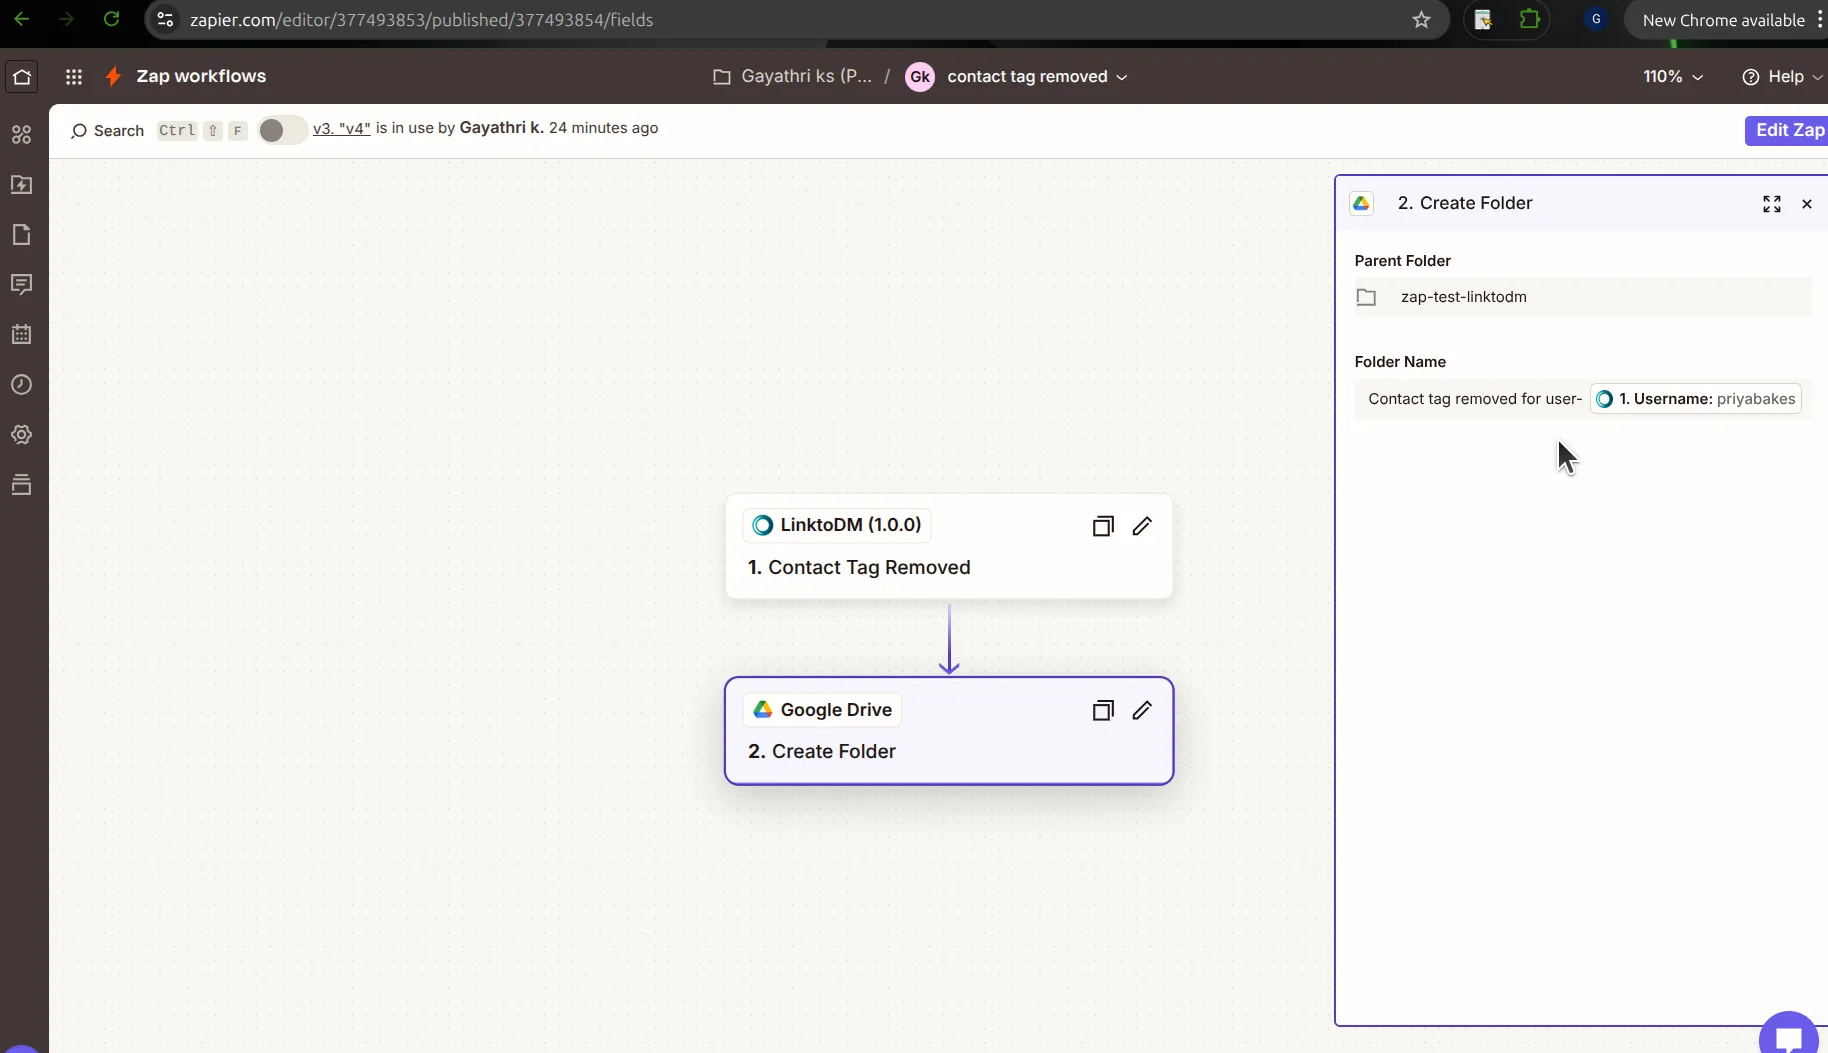Screen dimensions: 1828x1053
Task: Click the Edit Zap button
Action: click(x=1789, y=130)
